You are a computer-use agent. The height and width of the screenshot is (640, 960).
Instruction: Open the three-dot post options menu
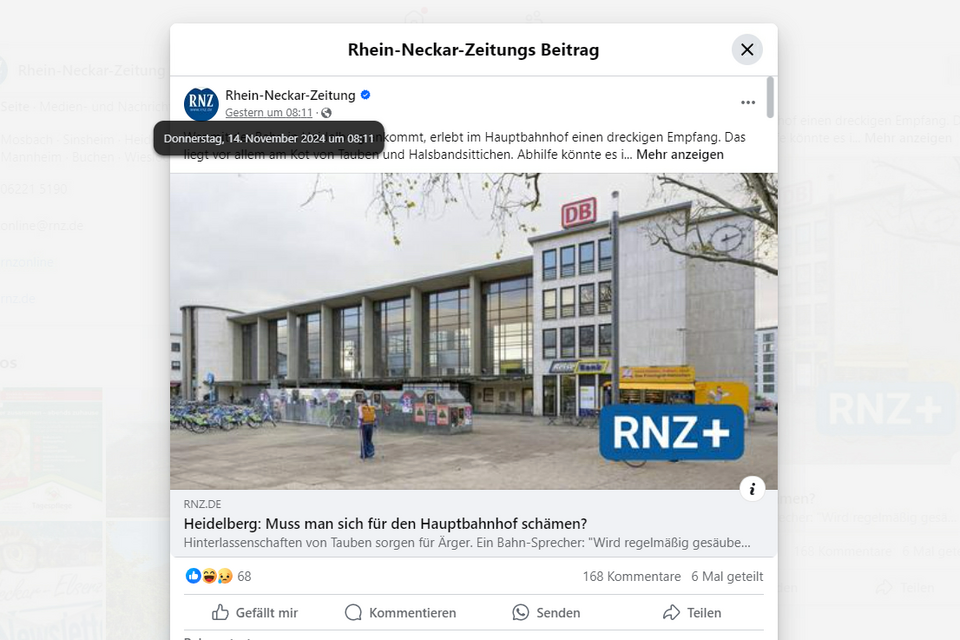pos(748,102)
